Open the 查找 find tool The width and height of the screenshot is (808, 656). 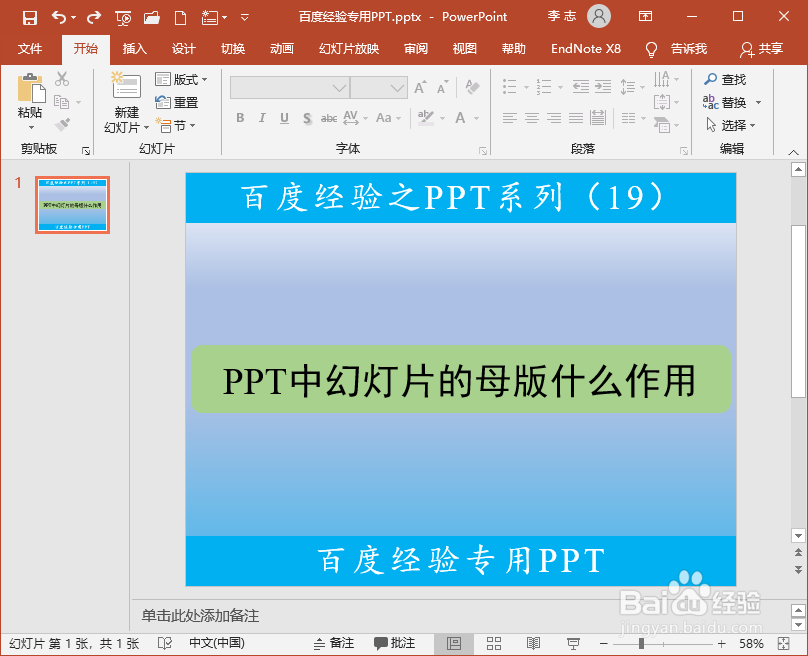click(725, 79)
